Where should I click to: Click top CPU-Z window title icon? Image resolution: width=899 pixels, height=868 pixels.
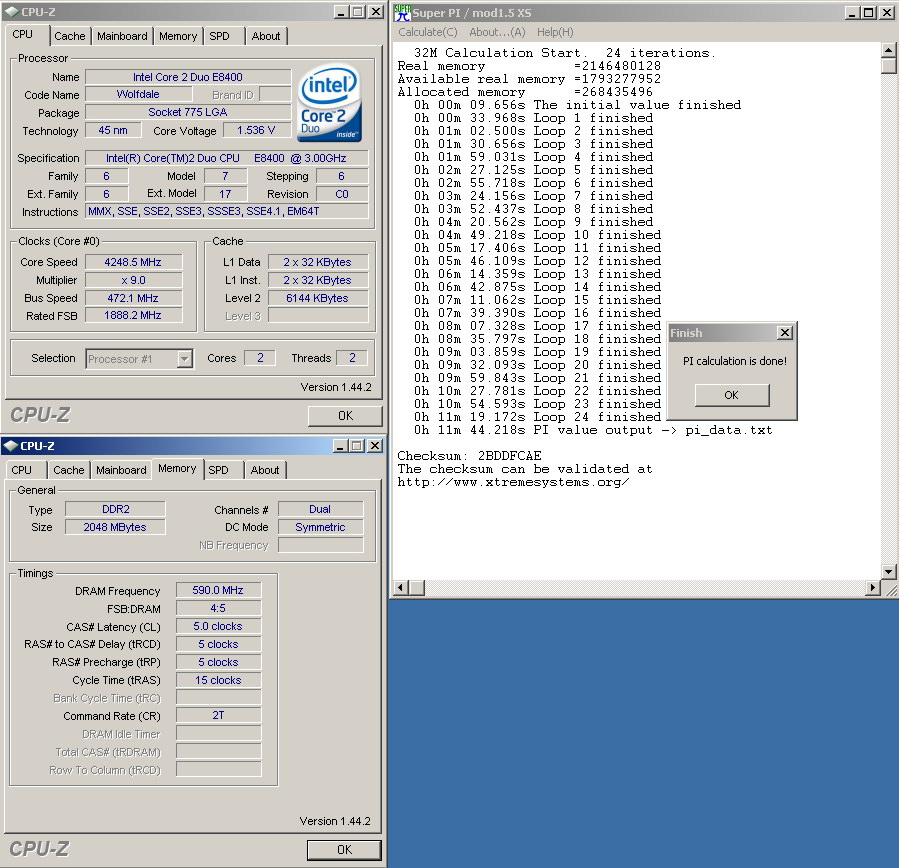click(x=11, y=11)
